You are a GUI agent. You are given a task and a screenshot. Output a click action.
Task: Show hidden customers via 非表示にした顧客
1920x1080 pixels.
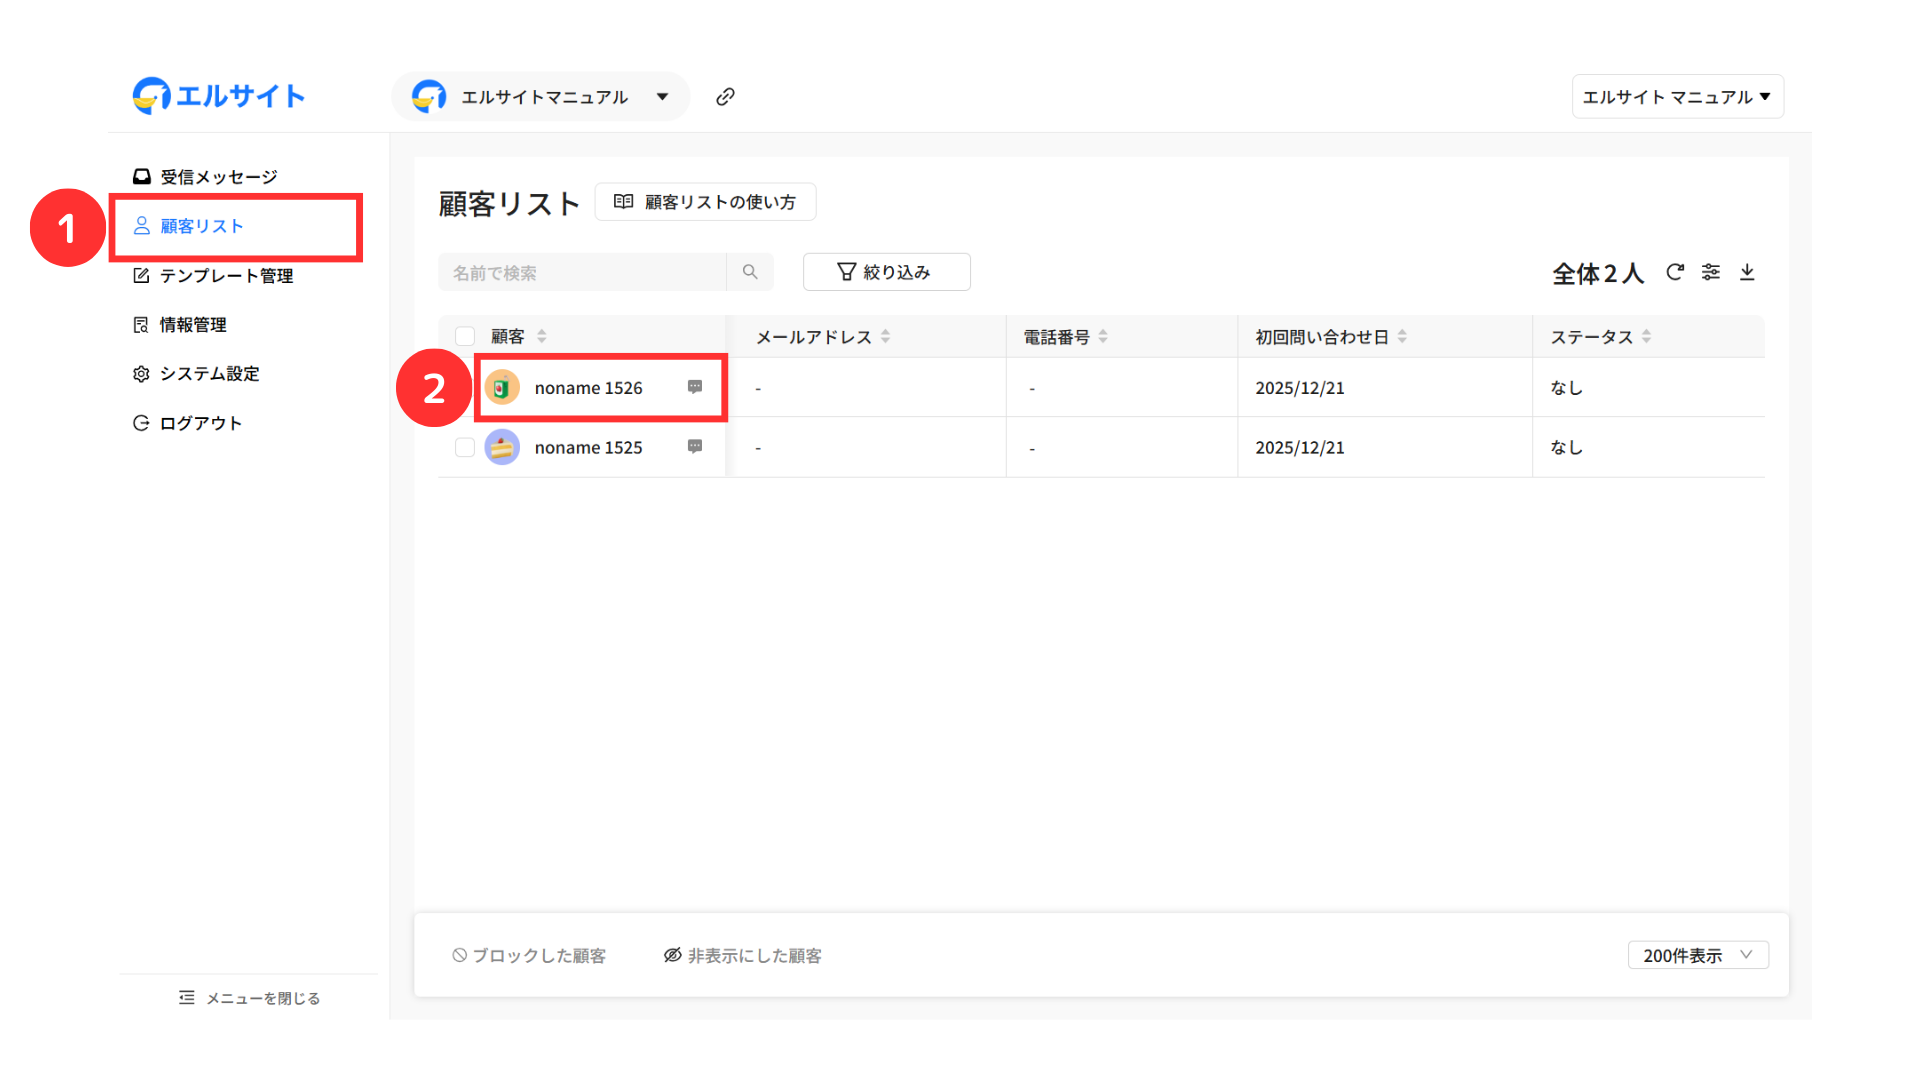coord(743,956)
